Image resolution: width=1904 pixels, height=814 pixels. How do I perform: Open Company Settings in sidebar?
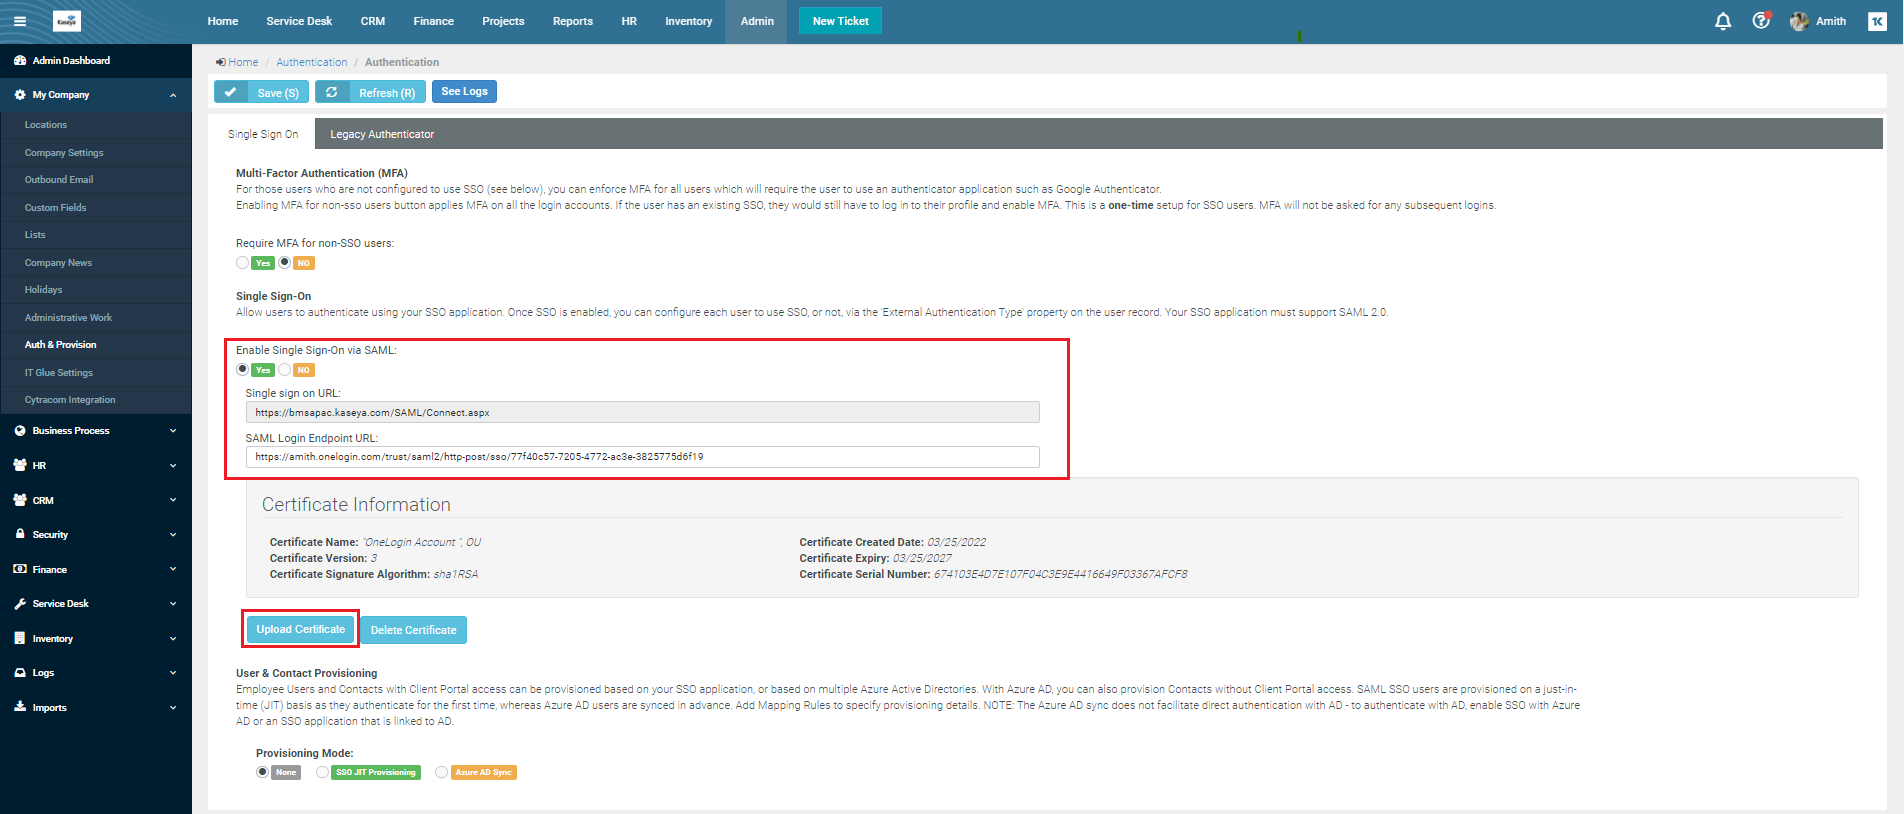tap(64, 153)
